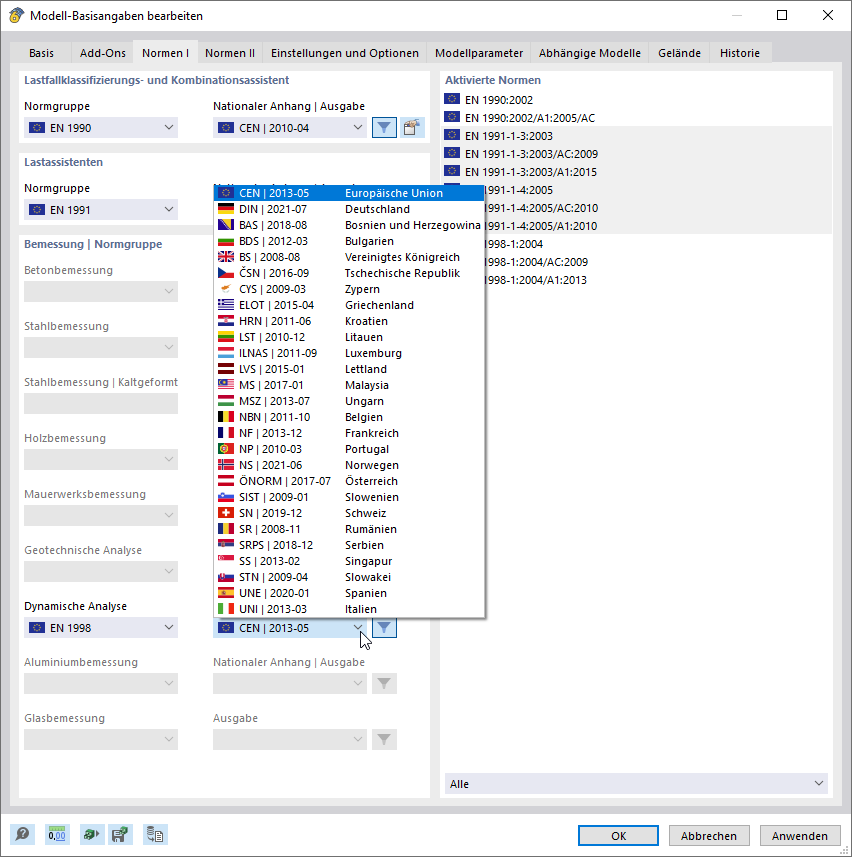Screen dimensions: 852x857
Task: Click the settings icon beside the EN 1990 filter
Action: 412,128
